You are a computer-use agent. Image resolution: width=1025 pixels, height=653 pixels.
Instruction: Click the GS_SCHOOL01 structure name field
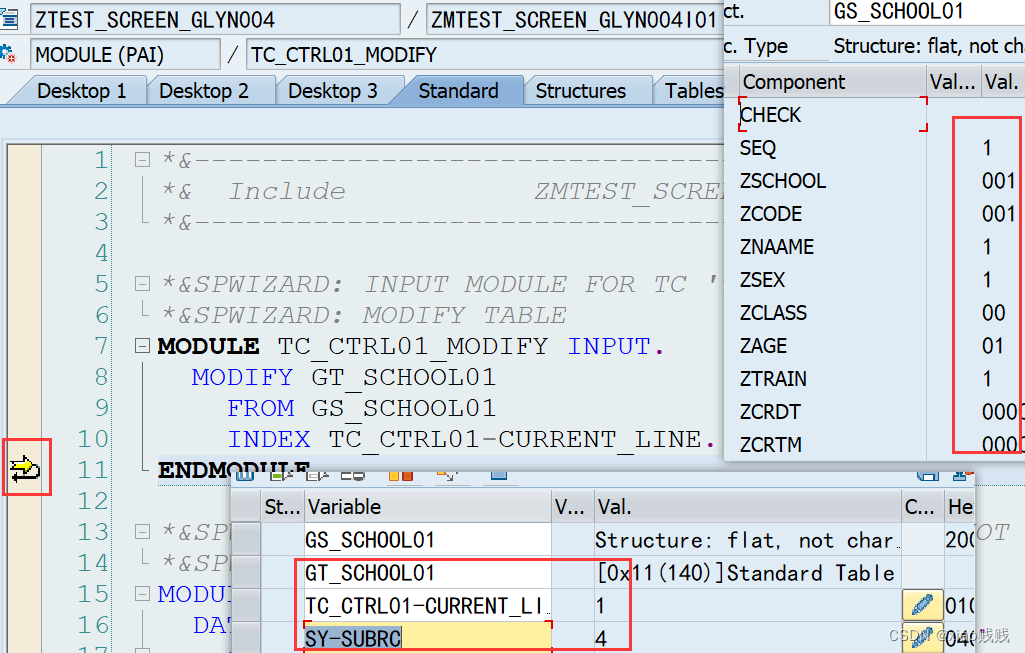coord(927,11)
